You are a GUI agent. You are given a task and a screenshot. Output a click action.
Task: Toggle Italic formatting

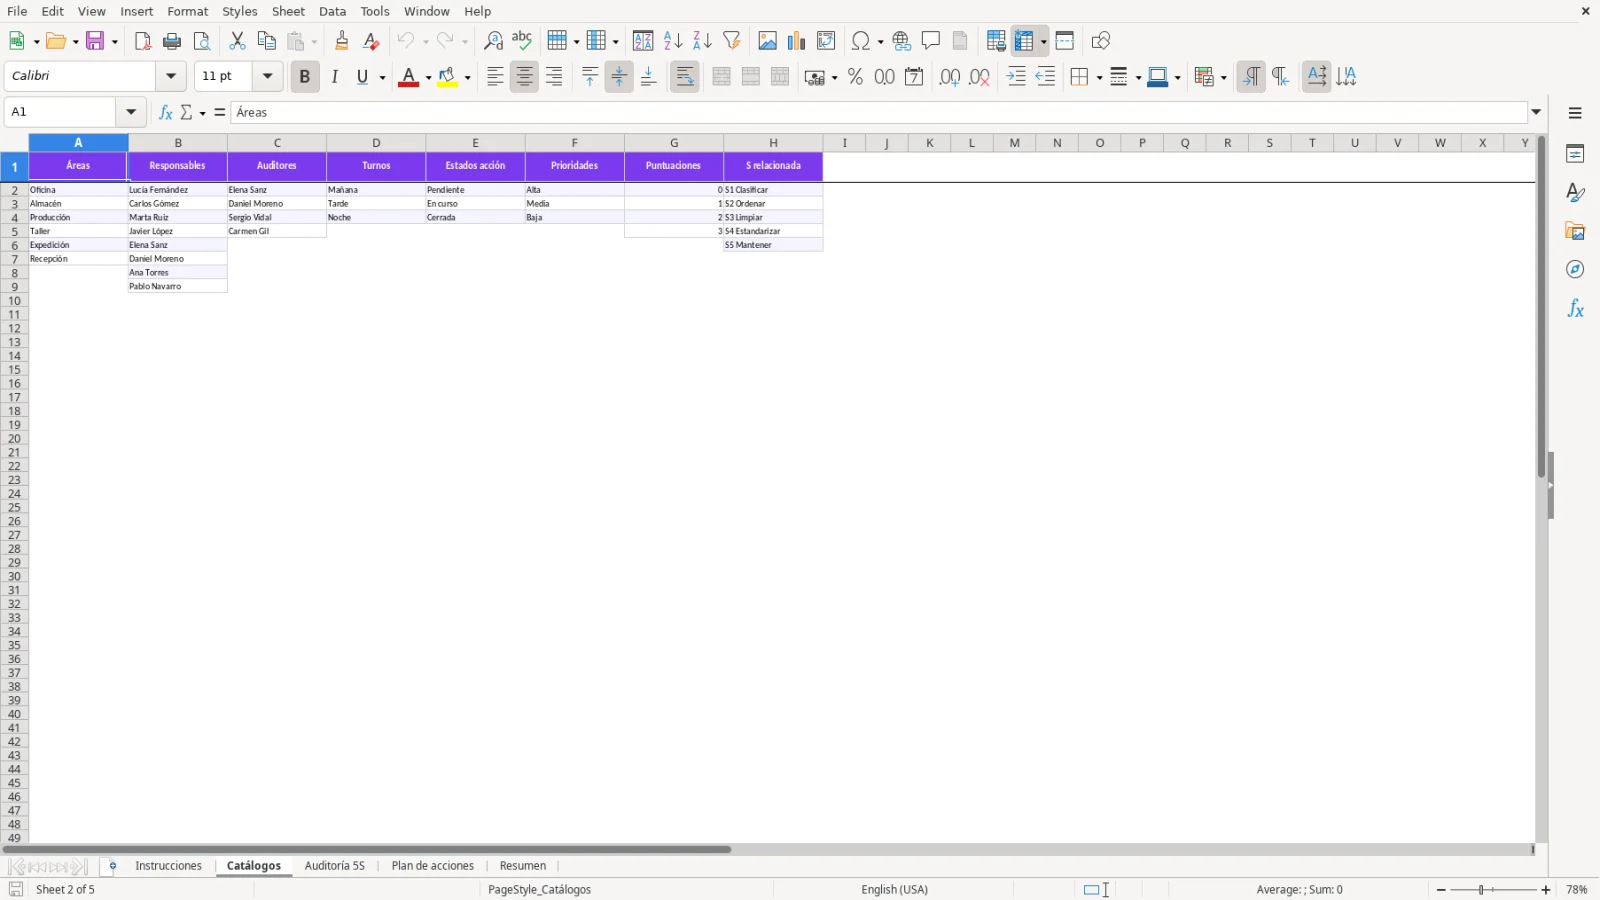coord(335,77)
